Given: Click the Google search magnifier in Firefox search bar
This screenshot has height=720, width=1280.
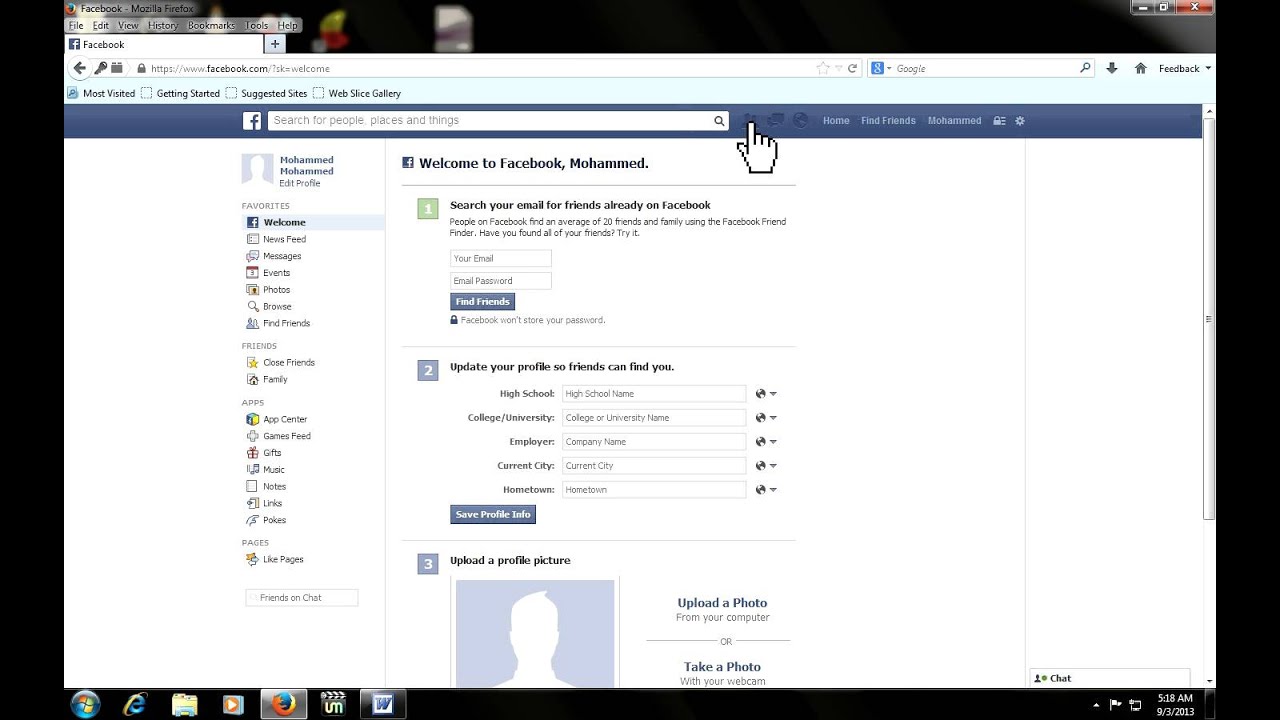Looking at the screenshot, I should pyautogui.click(x=1085, y=68).
